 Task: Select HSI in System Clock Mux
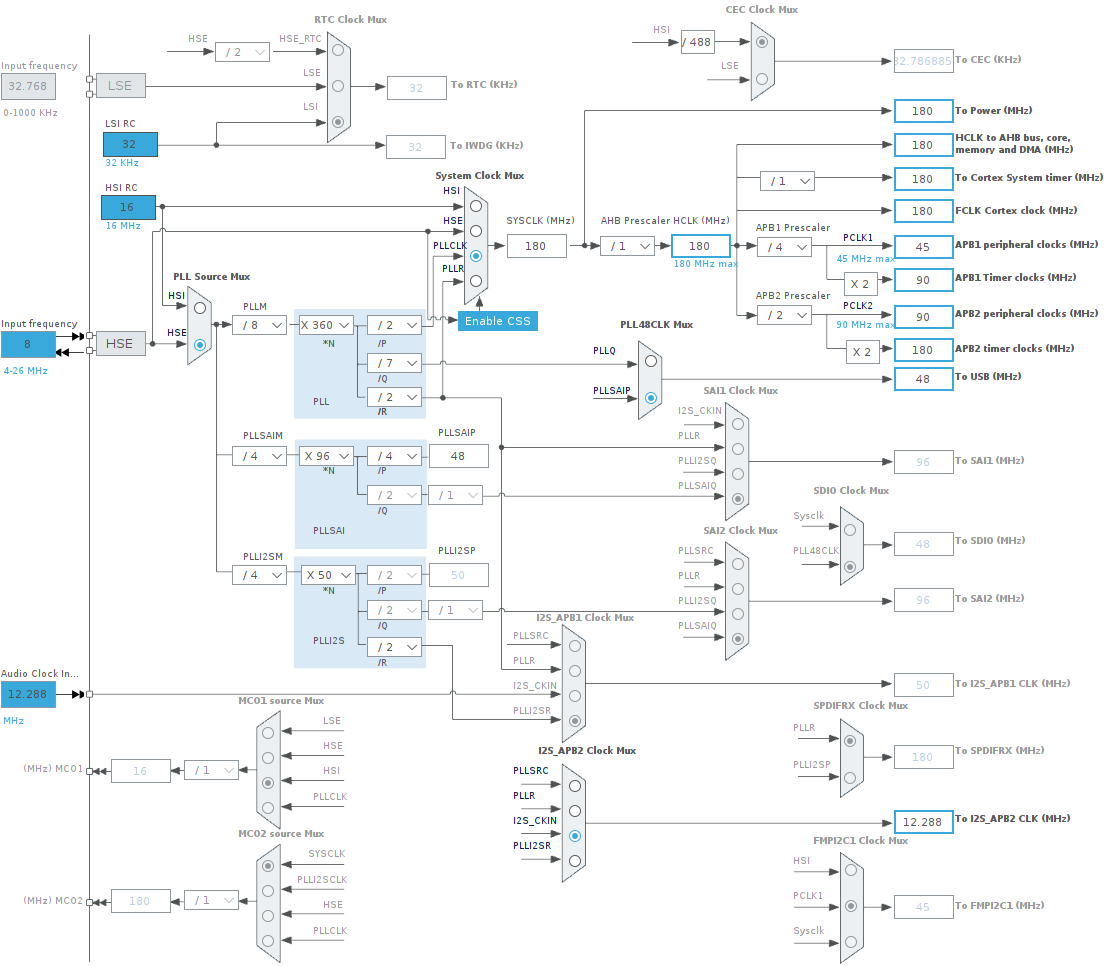point(476,204)
